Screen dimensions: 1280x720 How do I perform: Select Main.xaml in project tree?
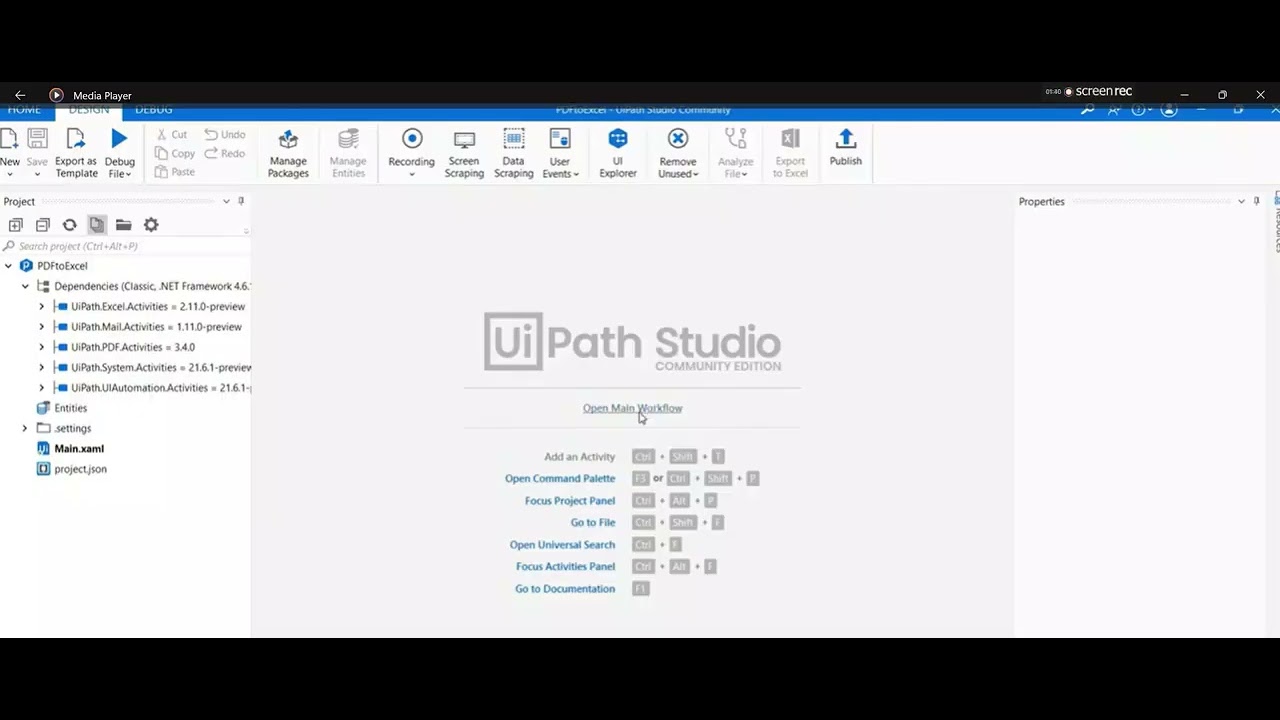tap(79, 449)
